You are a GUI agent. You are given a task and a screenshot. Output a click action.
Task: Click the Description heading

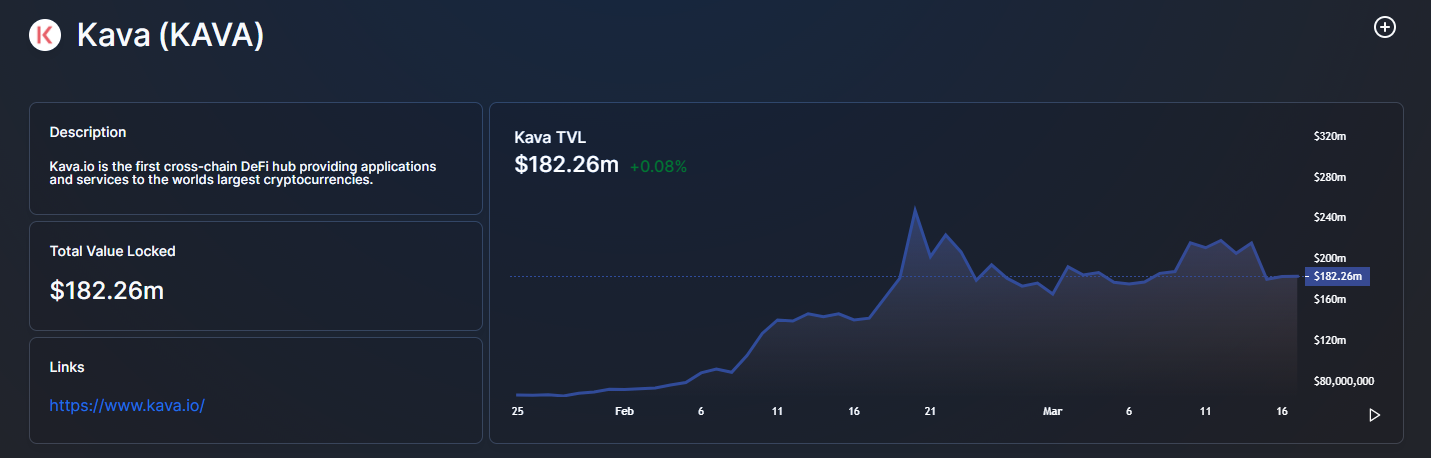pos(88,132)
